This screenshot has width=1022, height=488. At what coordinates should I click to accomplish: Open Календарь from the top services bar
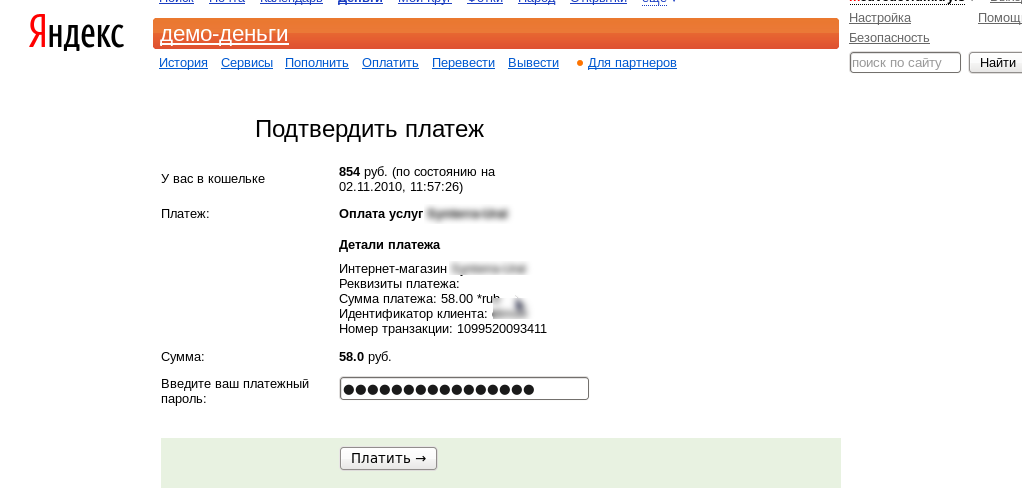(x=291, y=2)
